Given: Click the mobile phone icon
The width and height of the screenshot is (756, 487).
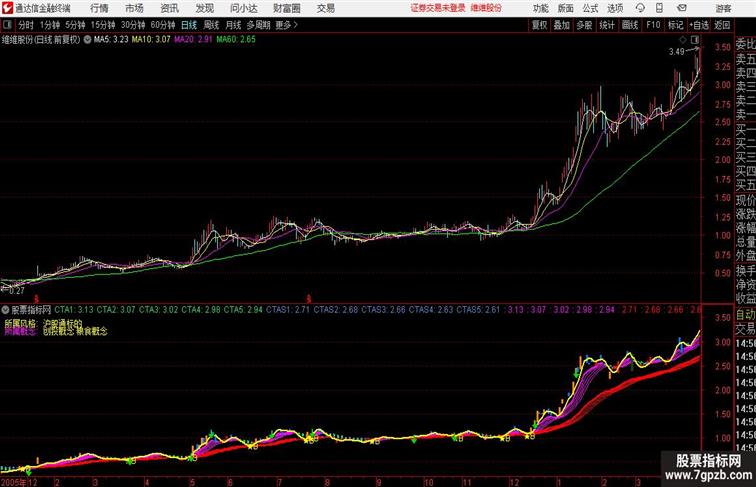Looking at the screenshot, I should pos(660,8).
